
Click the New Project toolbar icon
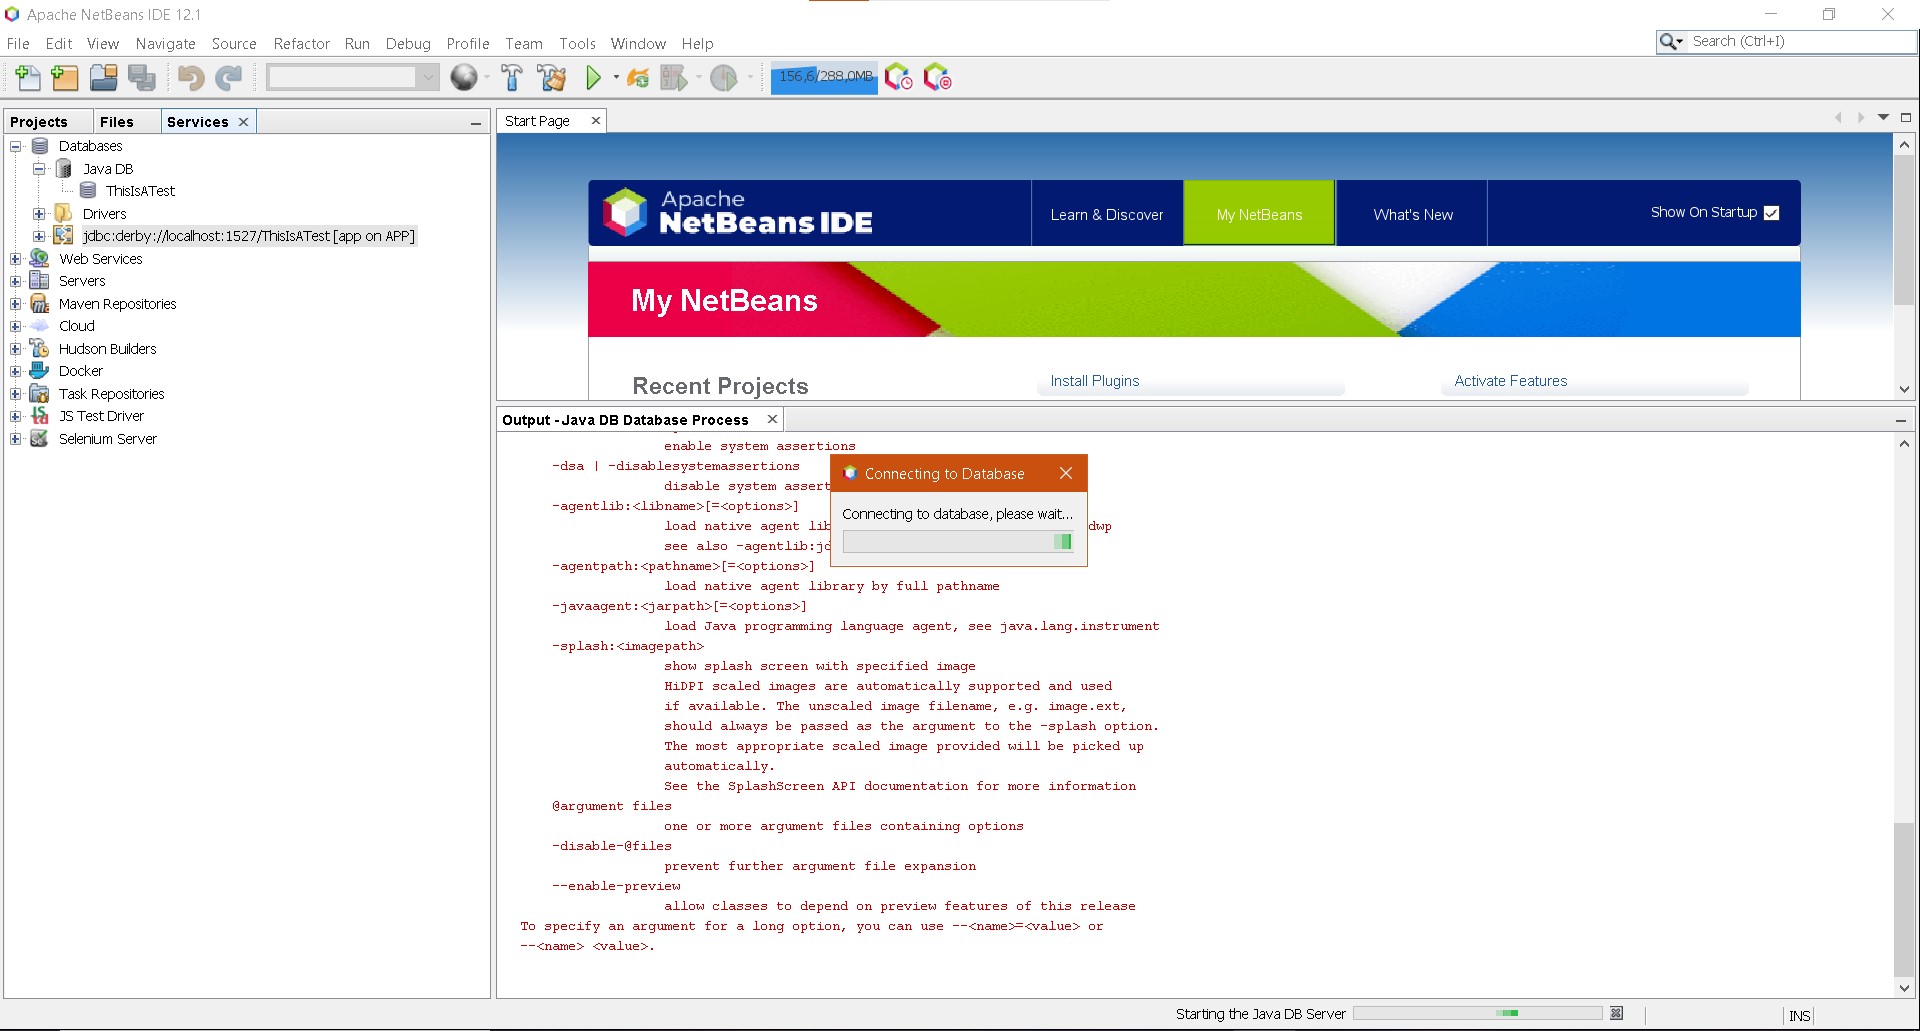[65, 77]
